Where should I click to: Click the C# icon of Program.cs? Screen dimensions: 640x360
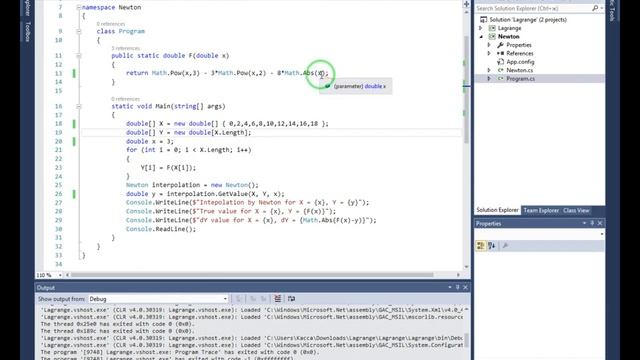(500, 79)
